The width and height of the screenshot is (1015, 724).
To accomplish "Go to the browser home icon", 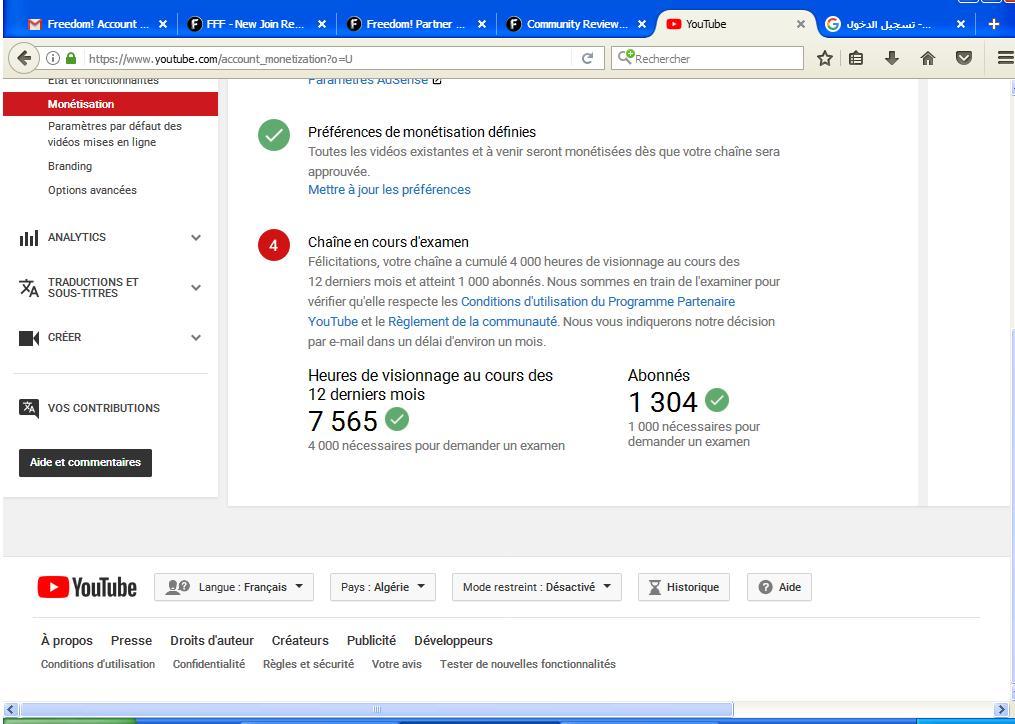I will pos(928,58).
